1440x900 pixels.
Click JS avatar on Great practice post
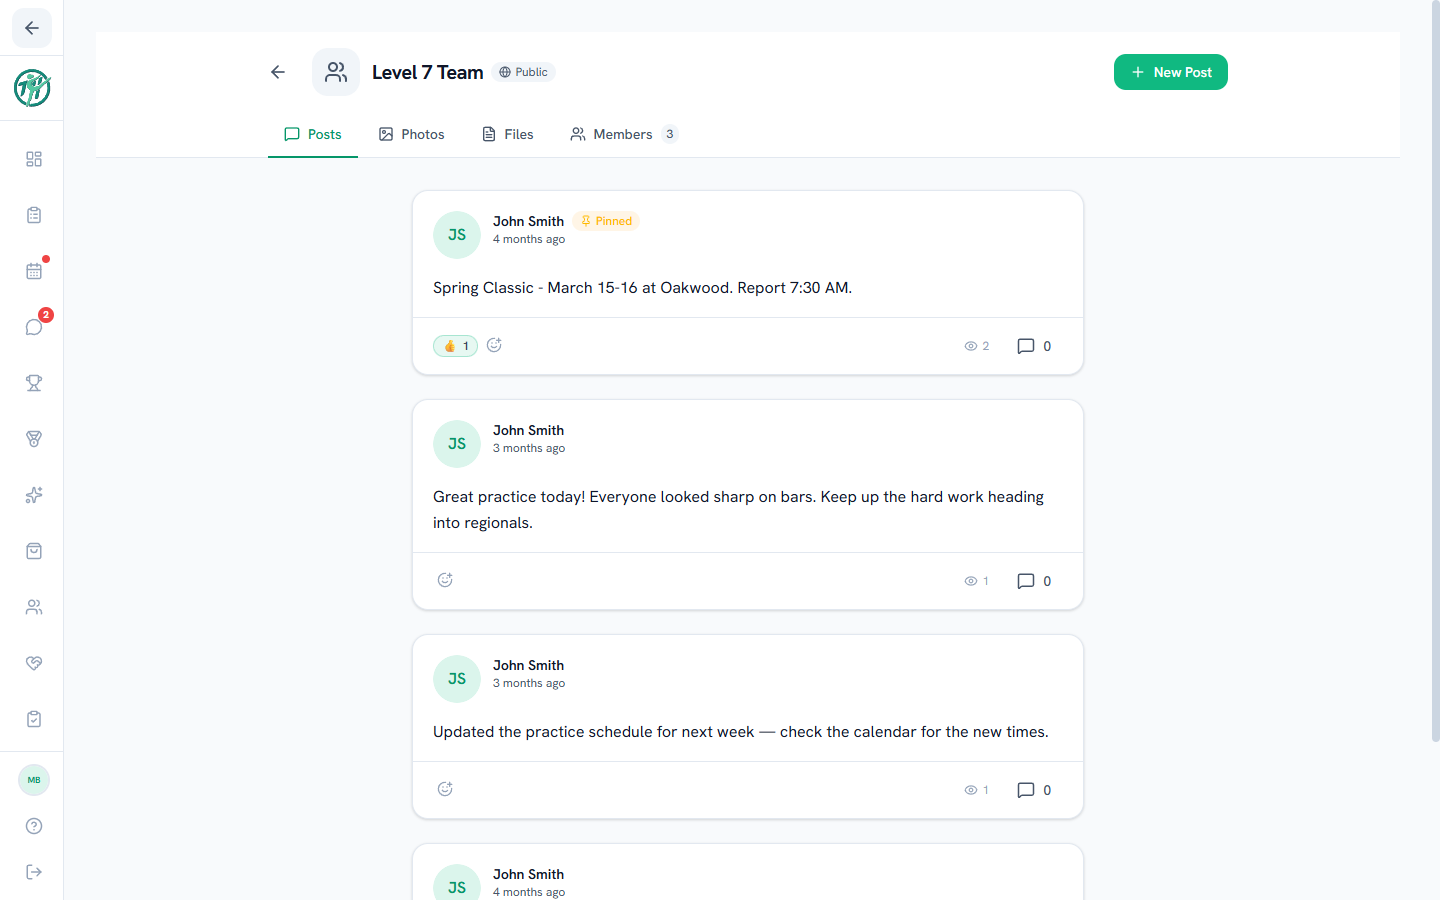tap(457, 444)
